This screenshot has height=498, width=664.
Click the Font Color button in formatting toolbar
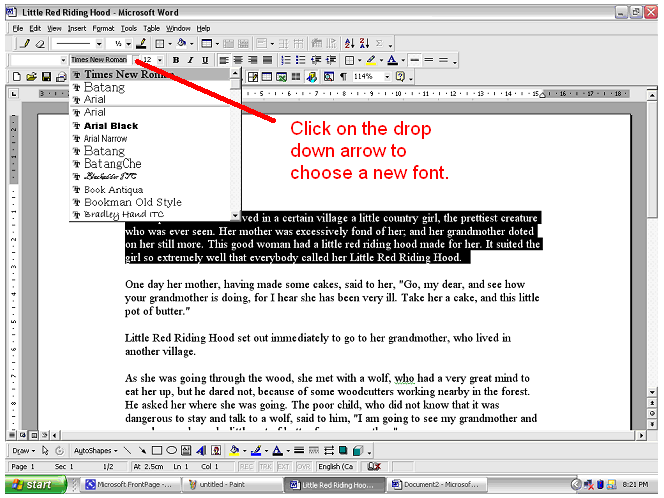(391, 60)
